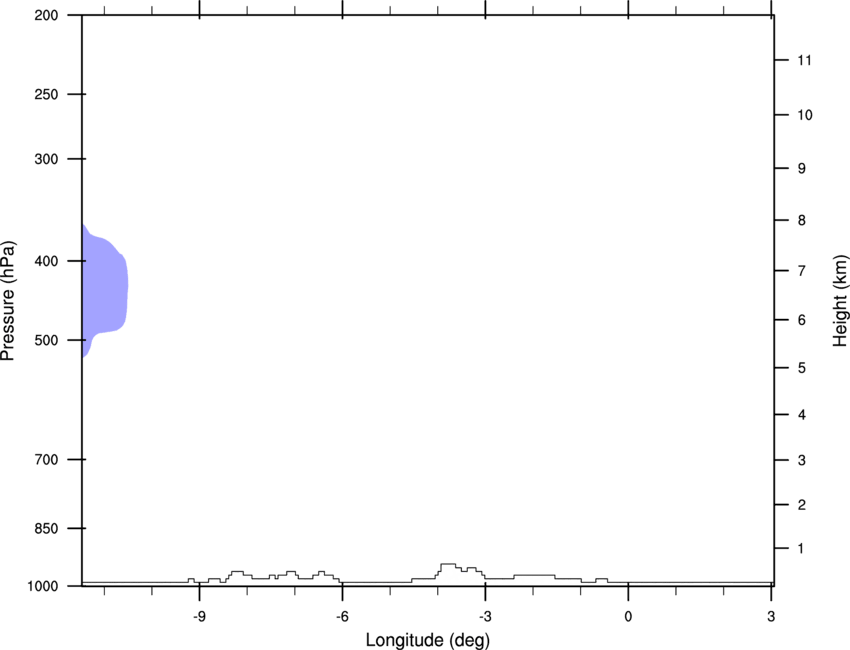850x650 pixels.
Task: Click the 10 km height label
Action: tap(805, 115)
